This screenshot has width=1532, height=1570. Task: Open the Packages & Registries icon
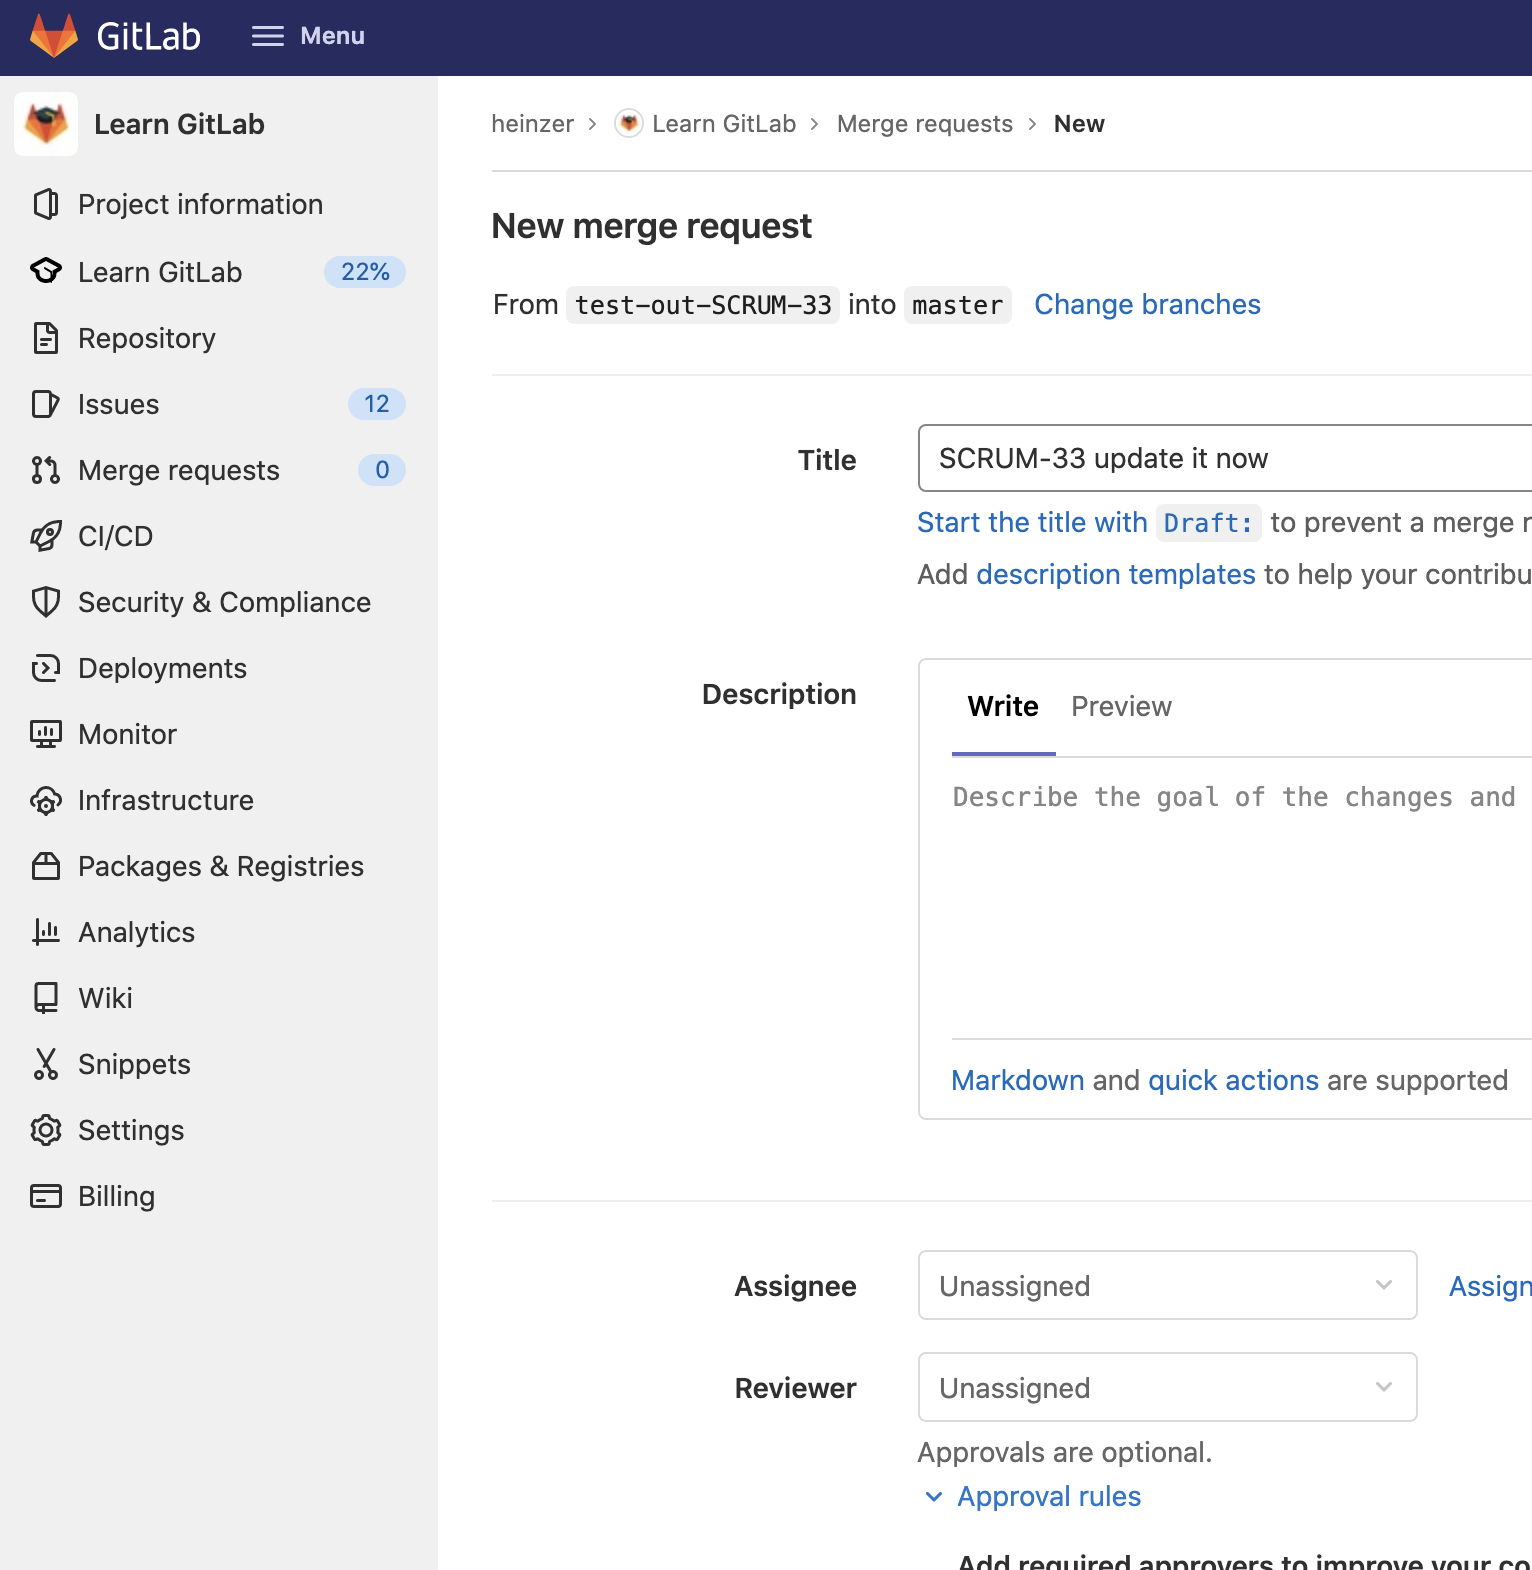coord(45,866)
